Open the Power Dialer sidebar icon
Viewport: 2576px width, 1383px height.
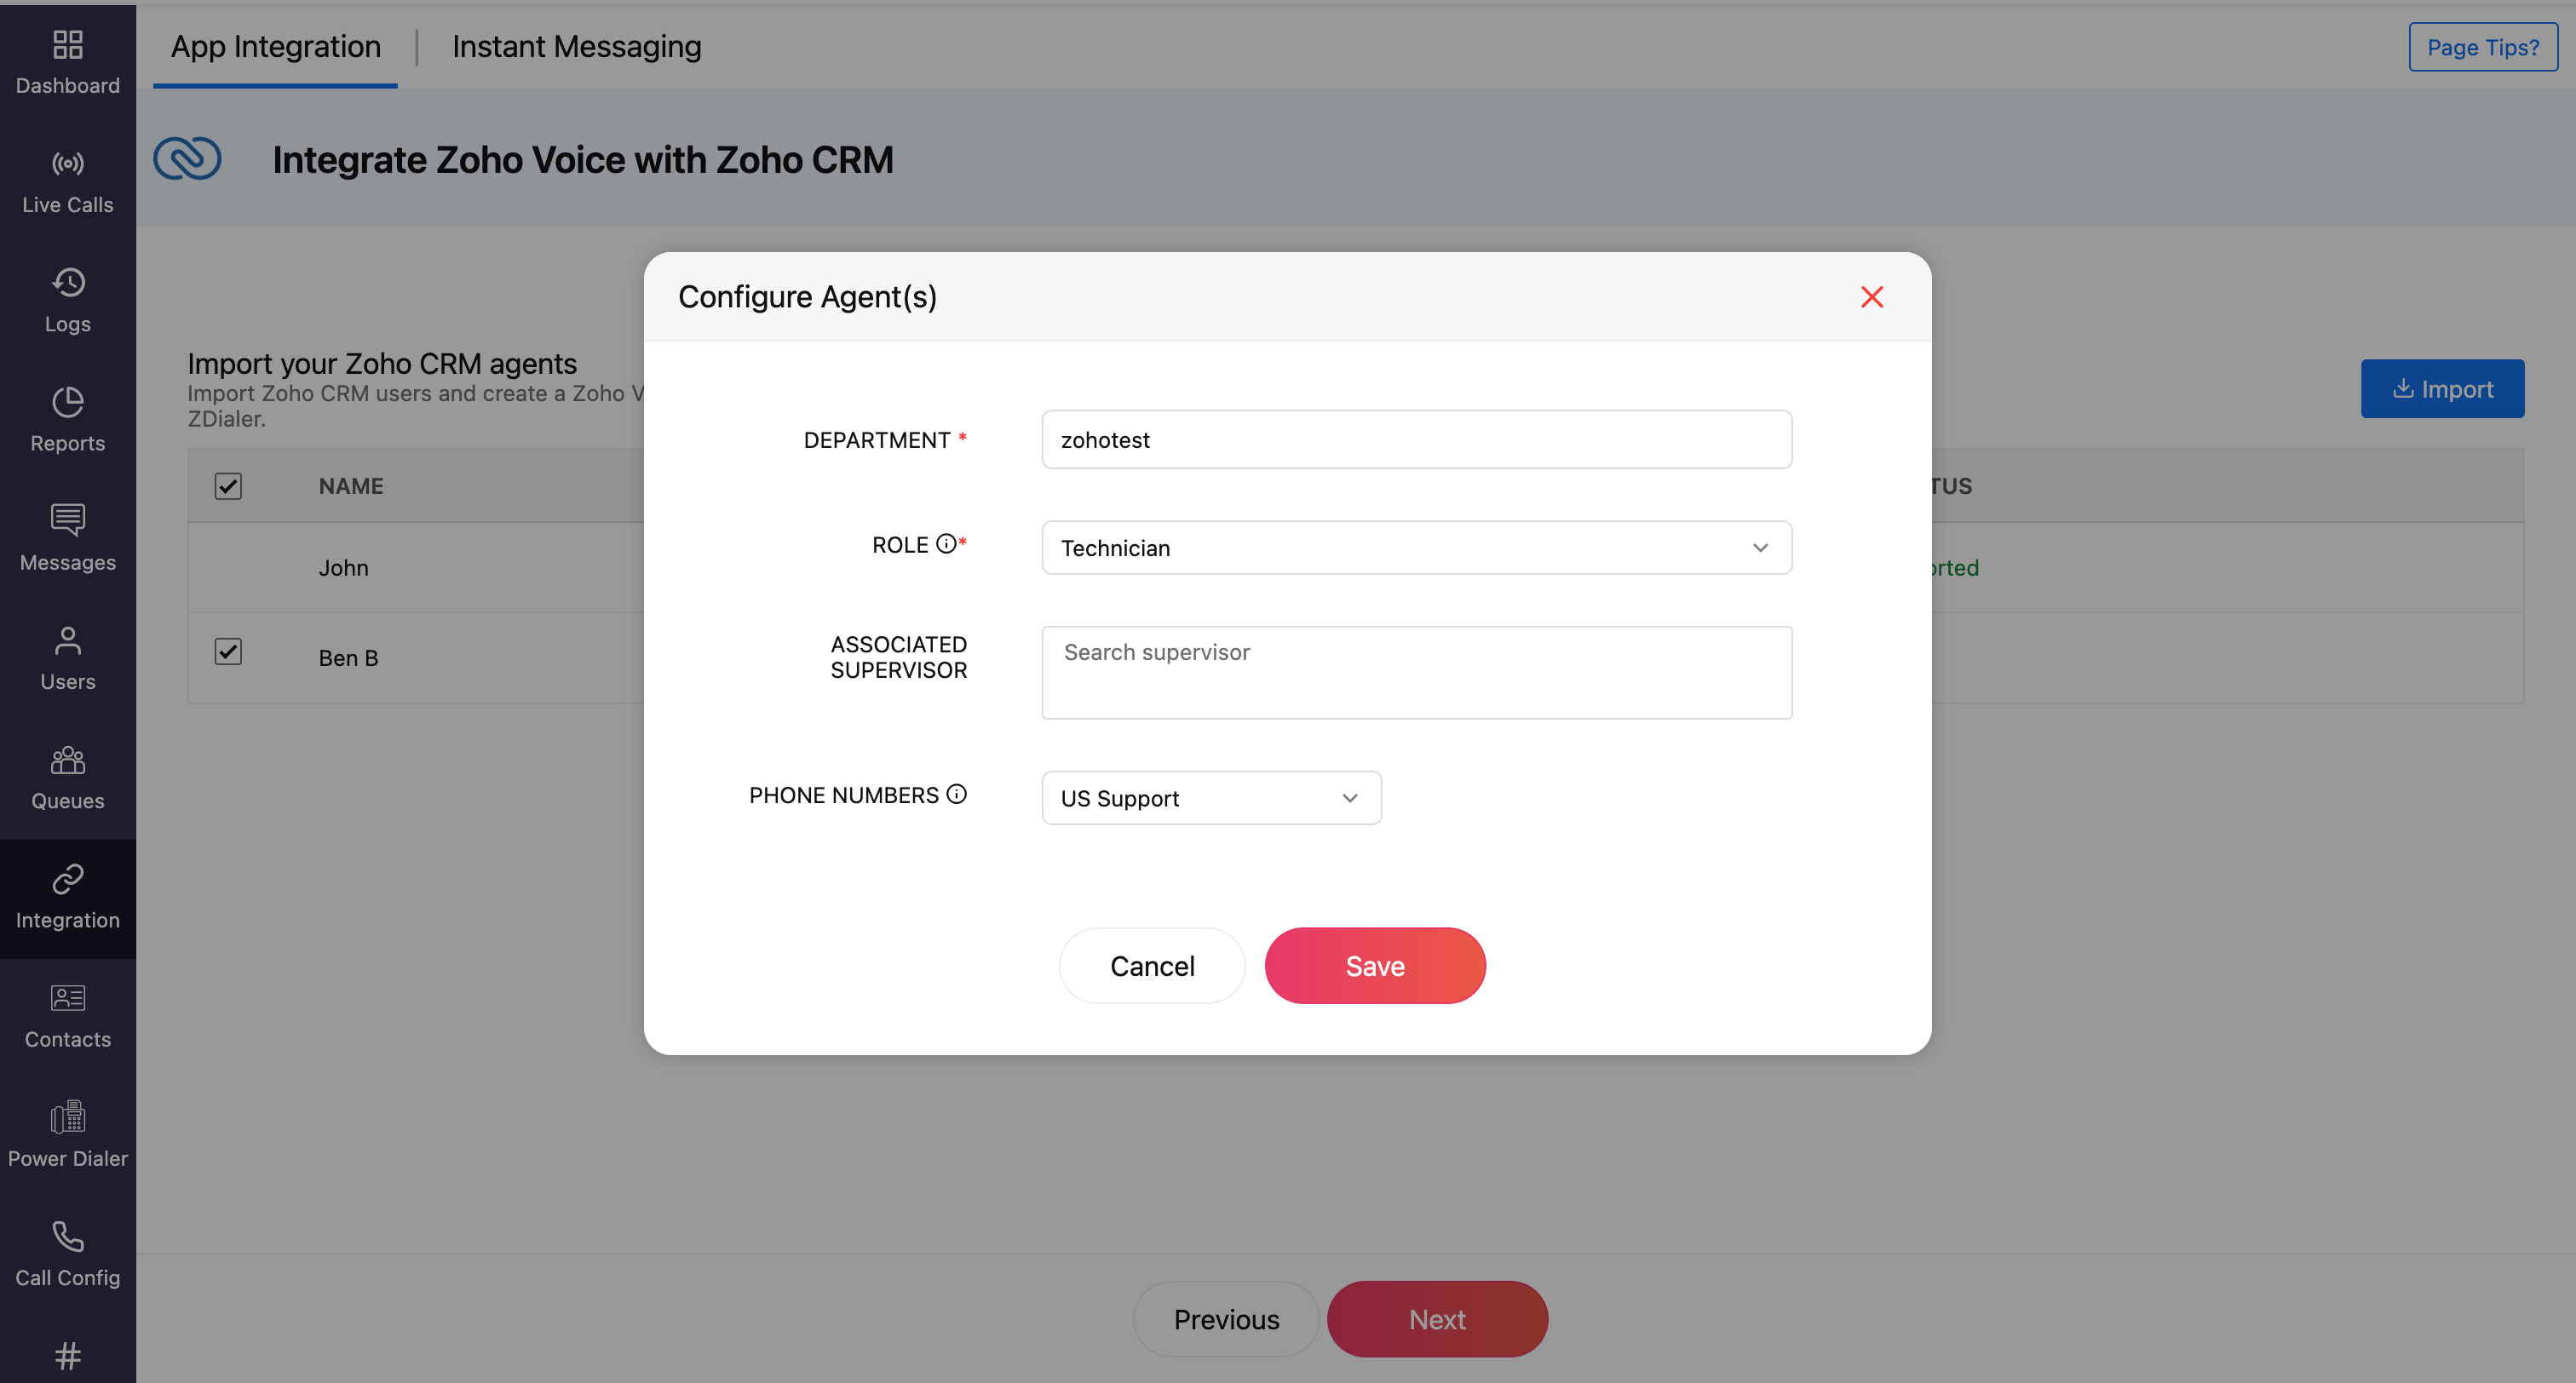click(x=67, y=1117)
